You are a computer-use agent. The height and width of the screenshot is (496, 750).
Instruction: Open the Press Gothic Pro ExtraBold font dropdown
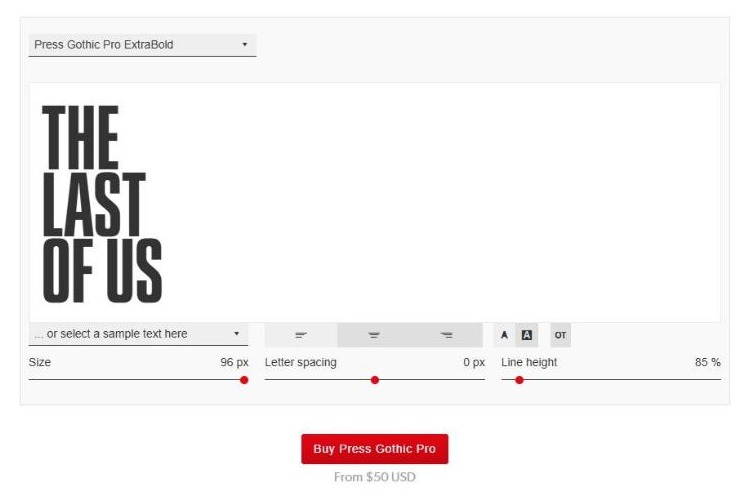point(142,45)
